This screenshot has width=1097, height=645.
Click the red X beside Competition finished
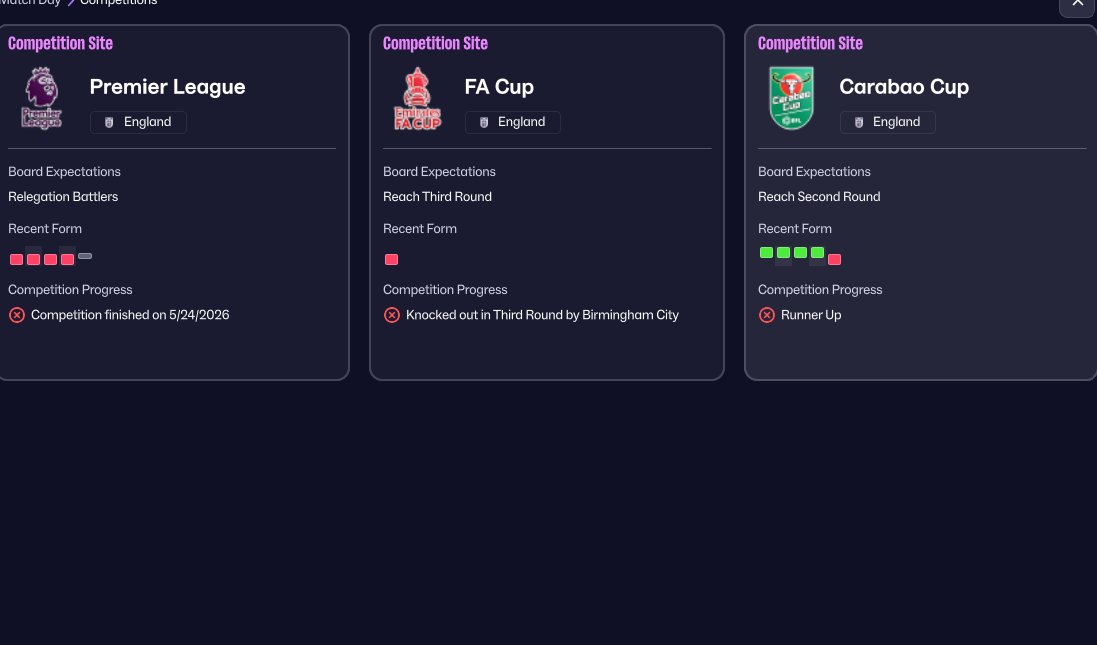click(x=17, y=315)
